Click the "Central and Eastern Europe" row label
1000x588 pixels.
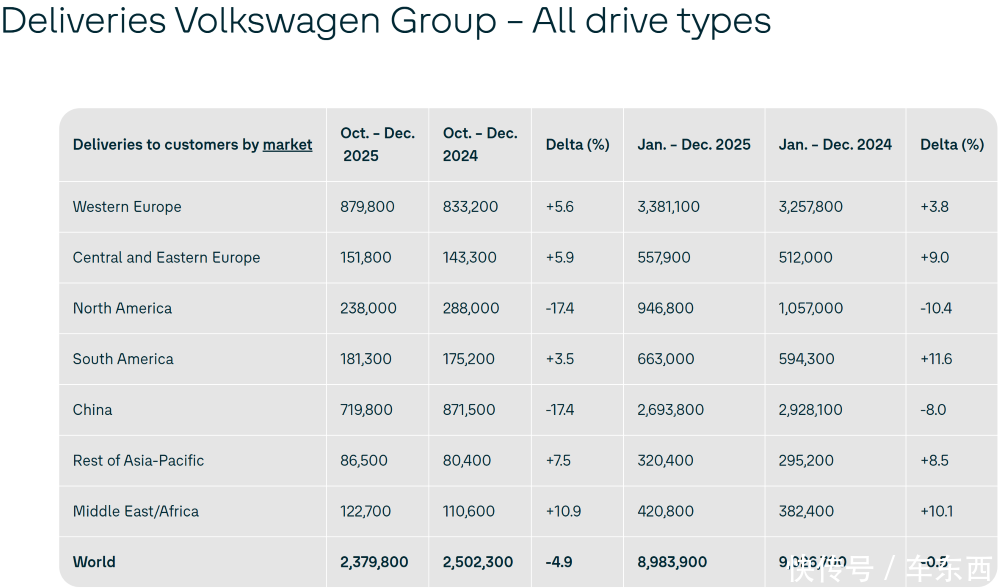166,258
